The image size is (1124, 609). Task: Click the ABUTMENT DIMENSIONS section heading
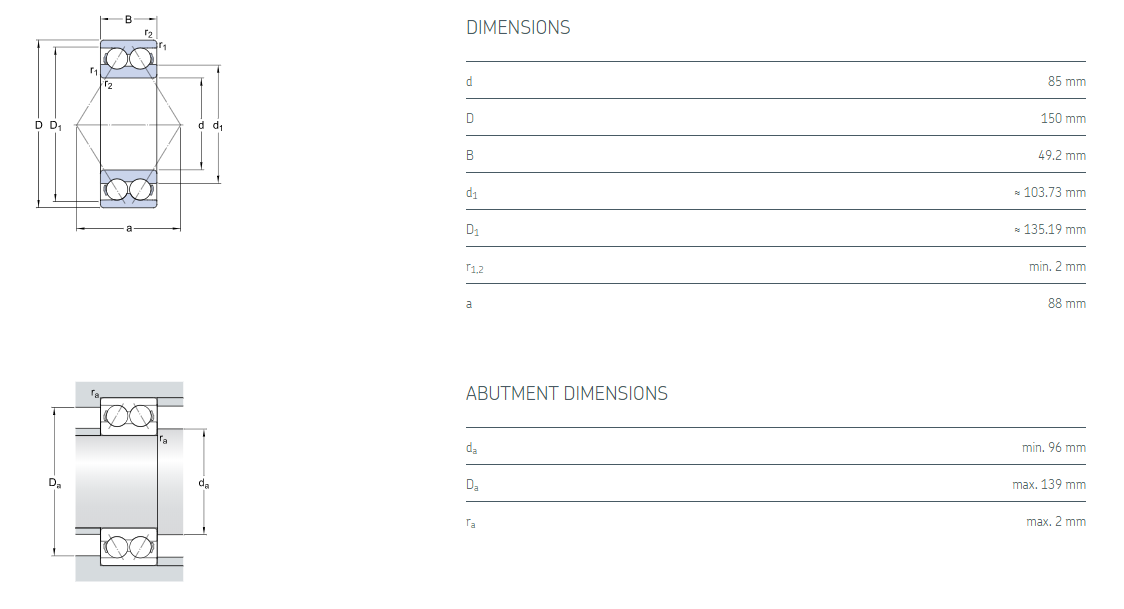[x=566, y=393]
